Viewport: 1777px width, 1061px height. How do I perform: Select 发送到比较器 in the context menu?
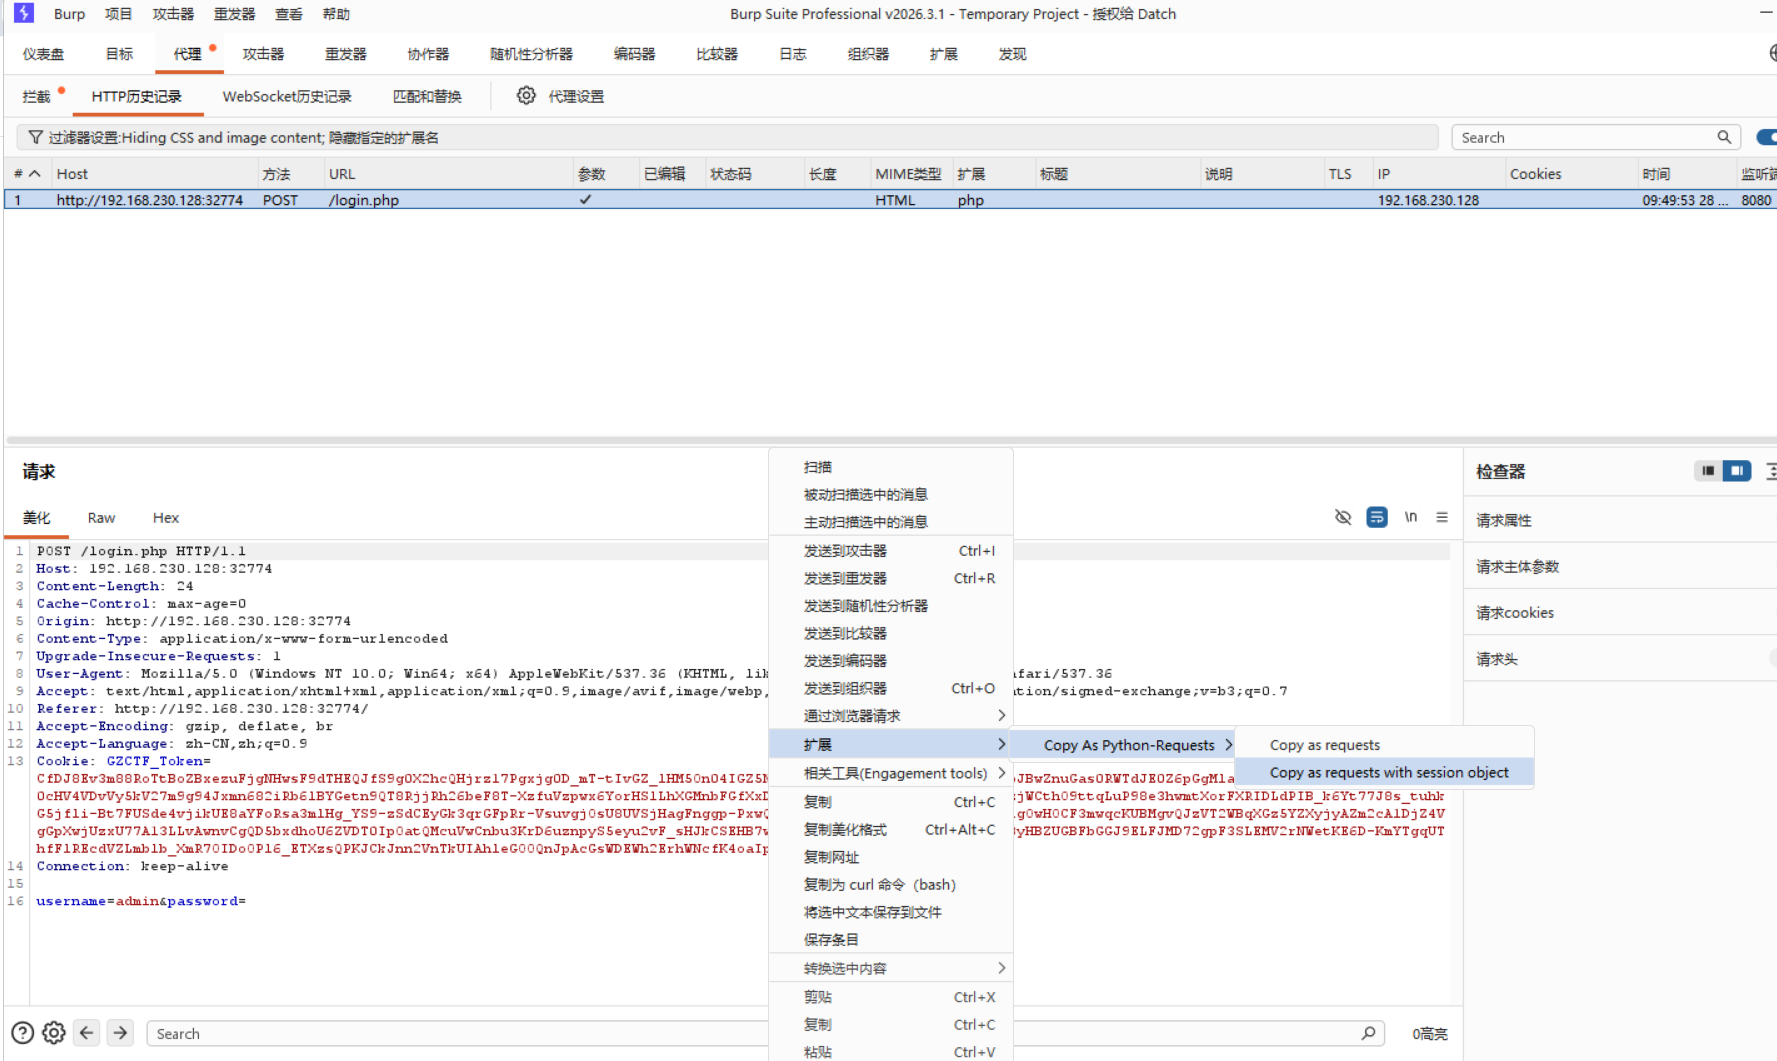(891, 633)
